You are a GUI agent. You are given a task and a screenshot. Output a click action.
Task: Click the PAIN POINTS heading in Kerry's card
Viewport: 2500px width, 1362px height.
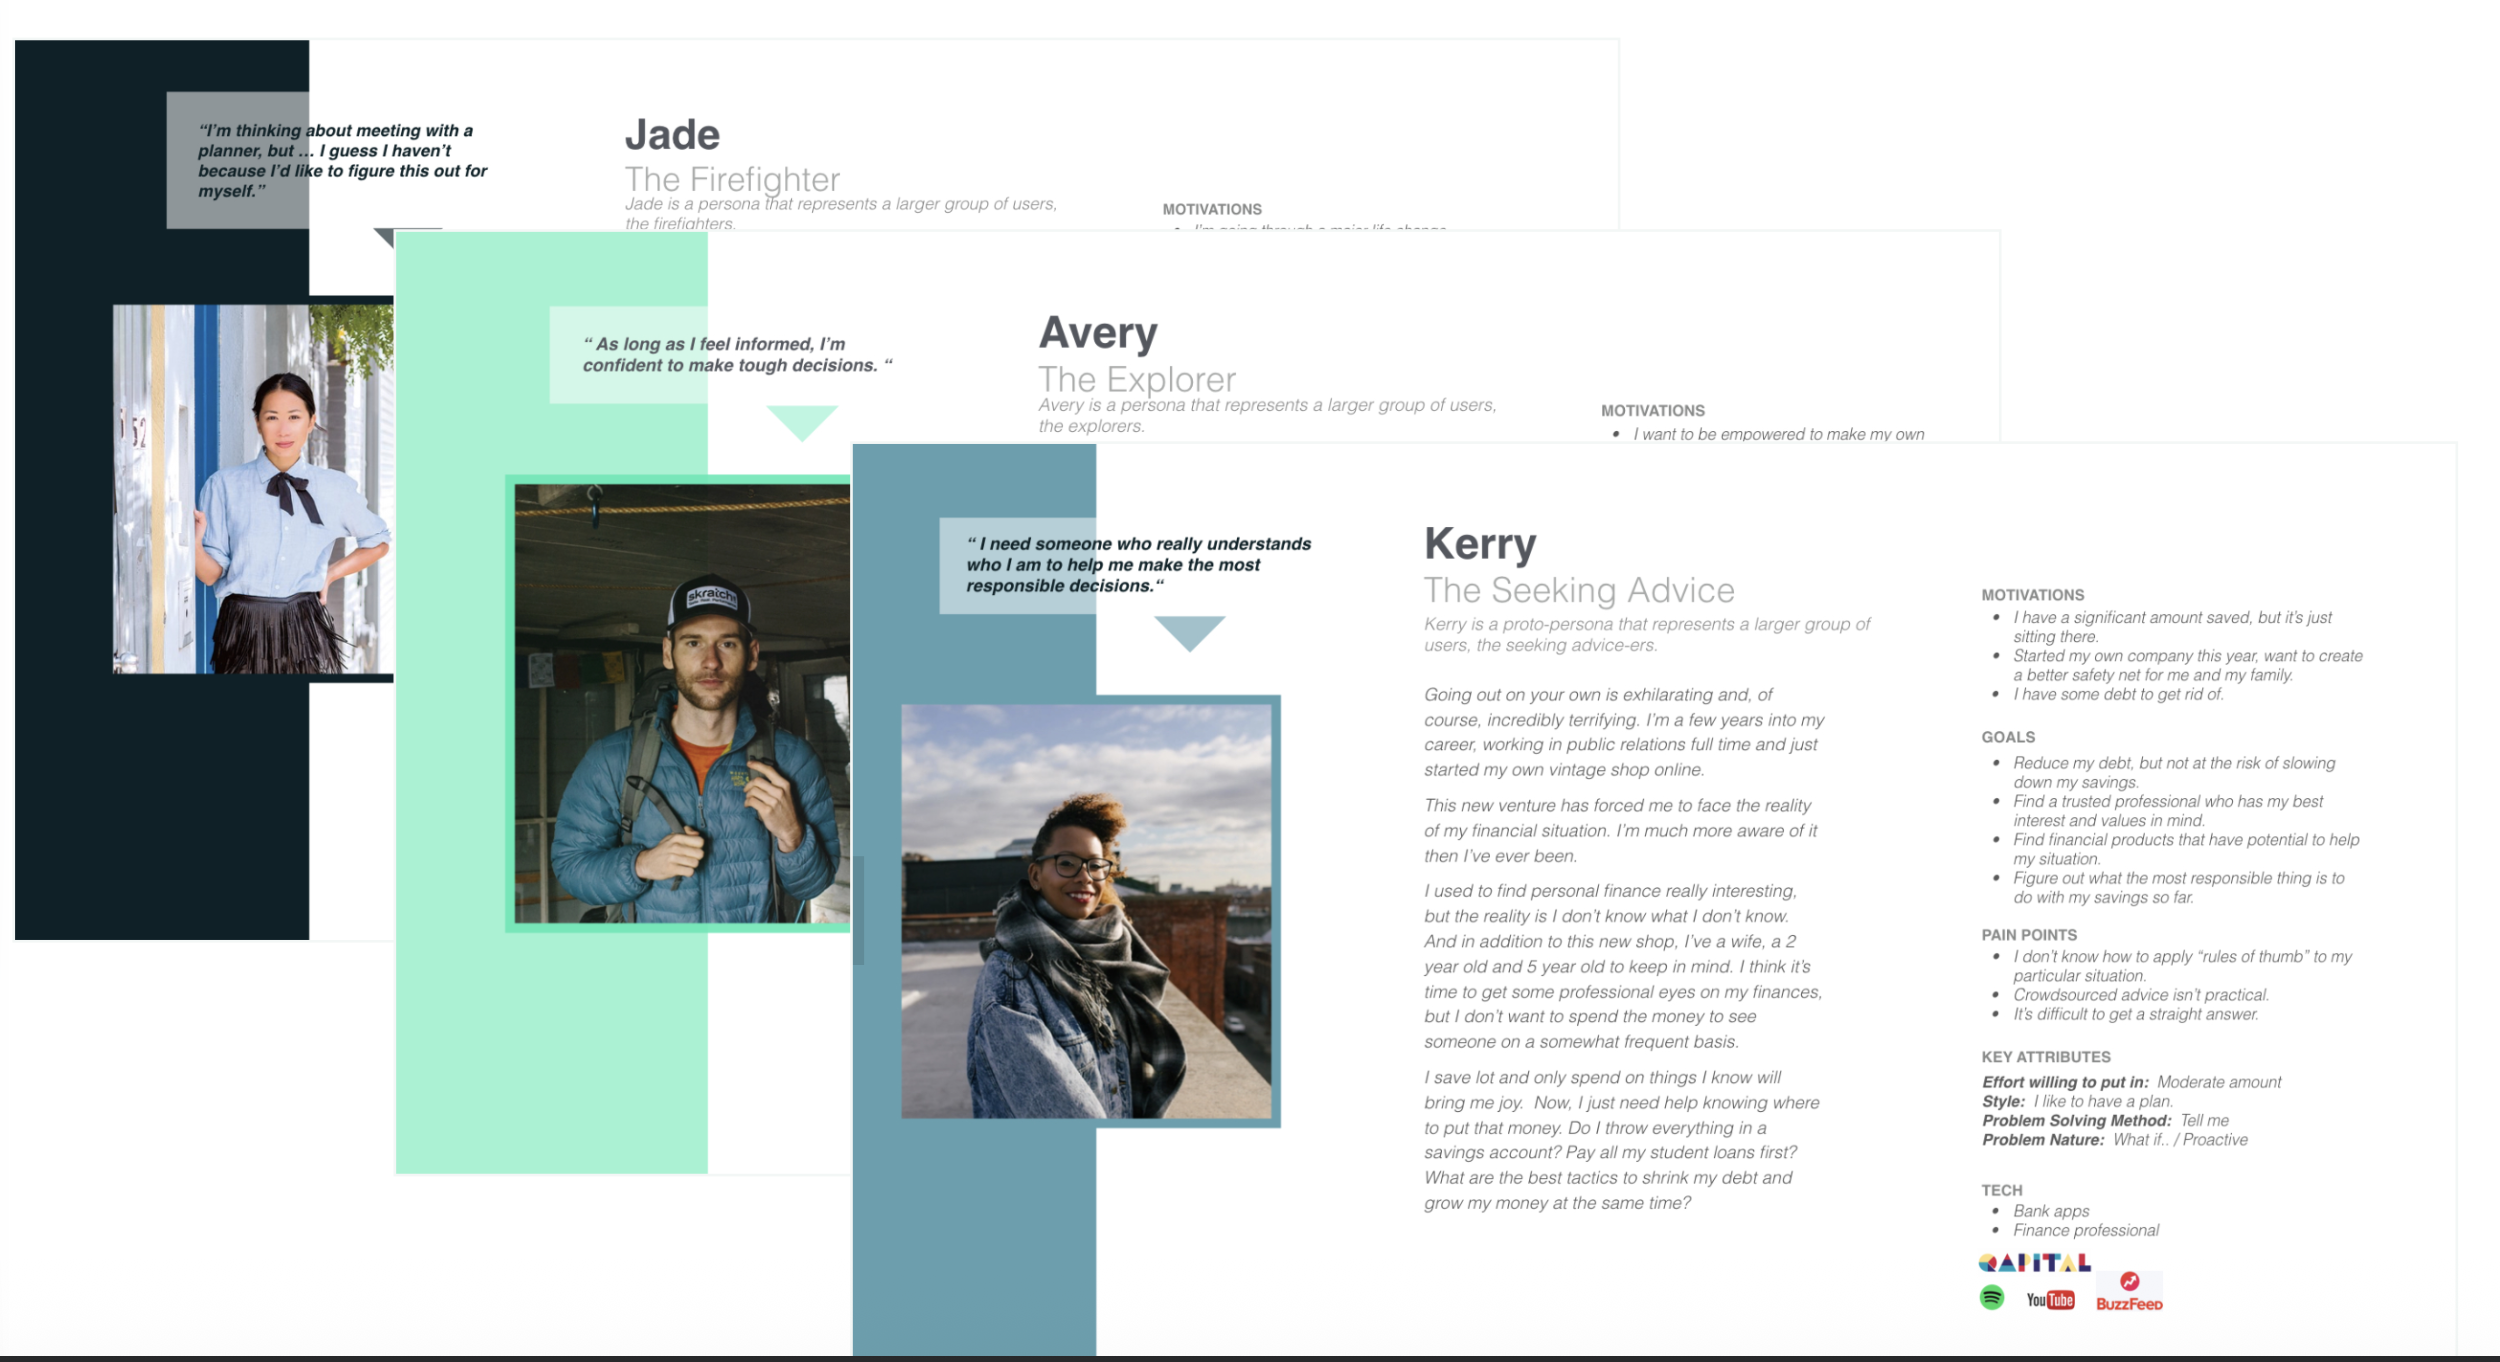pyautogui.click(x=2028, y=935)
